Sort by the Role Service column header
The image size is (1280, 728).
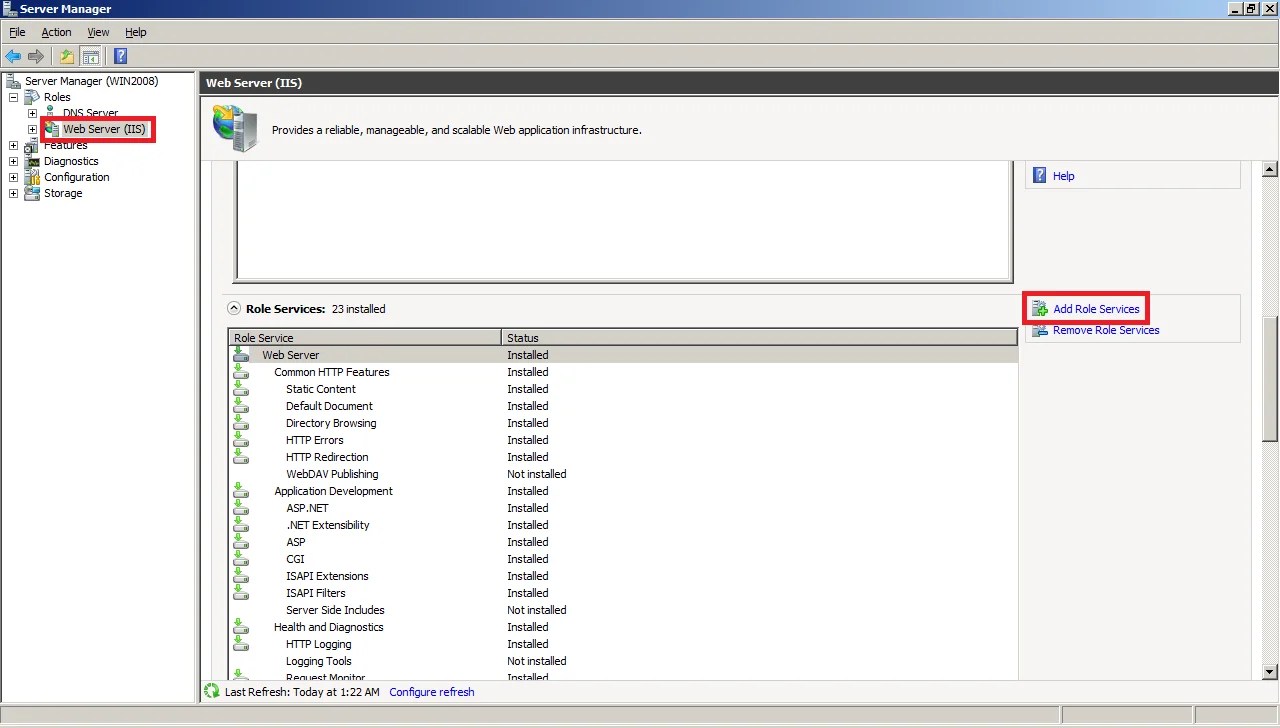tap(365, 338)
